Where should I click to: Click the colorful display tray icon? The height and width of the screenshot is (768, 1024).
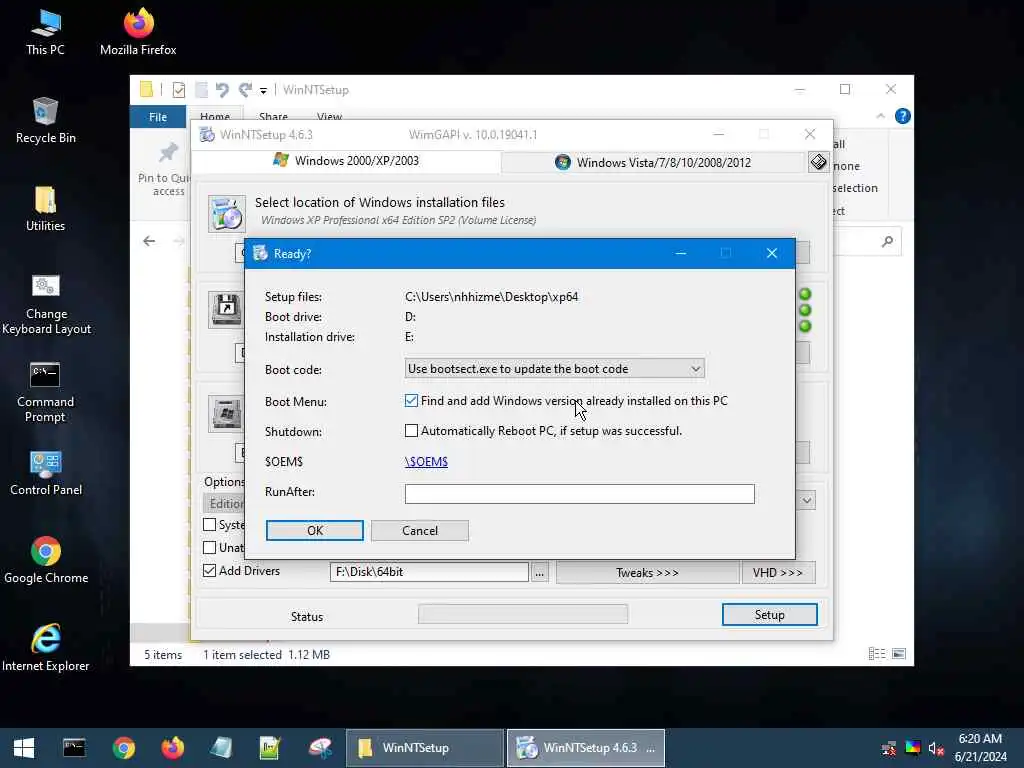point(912,748)
